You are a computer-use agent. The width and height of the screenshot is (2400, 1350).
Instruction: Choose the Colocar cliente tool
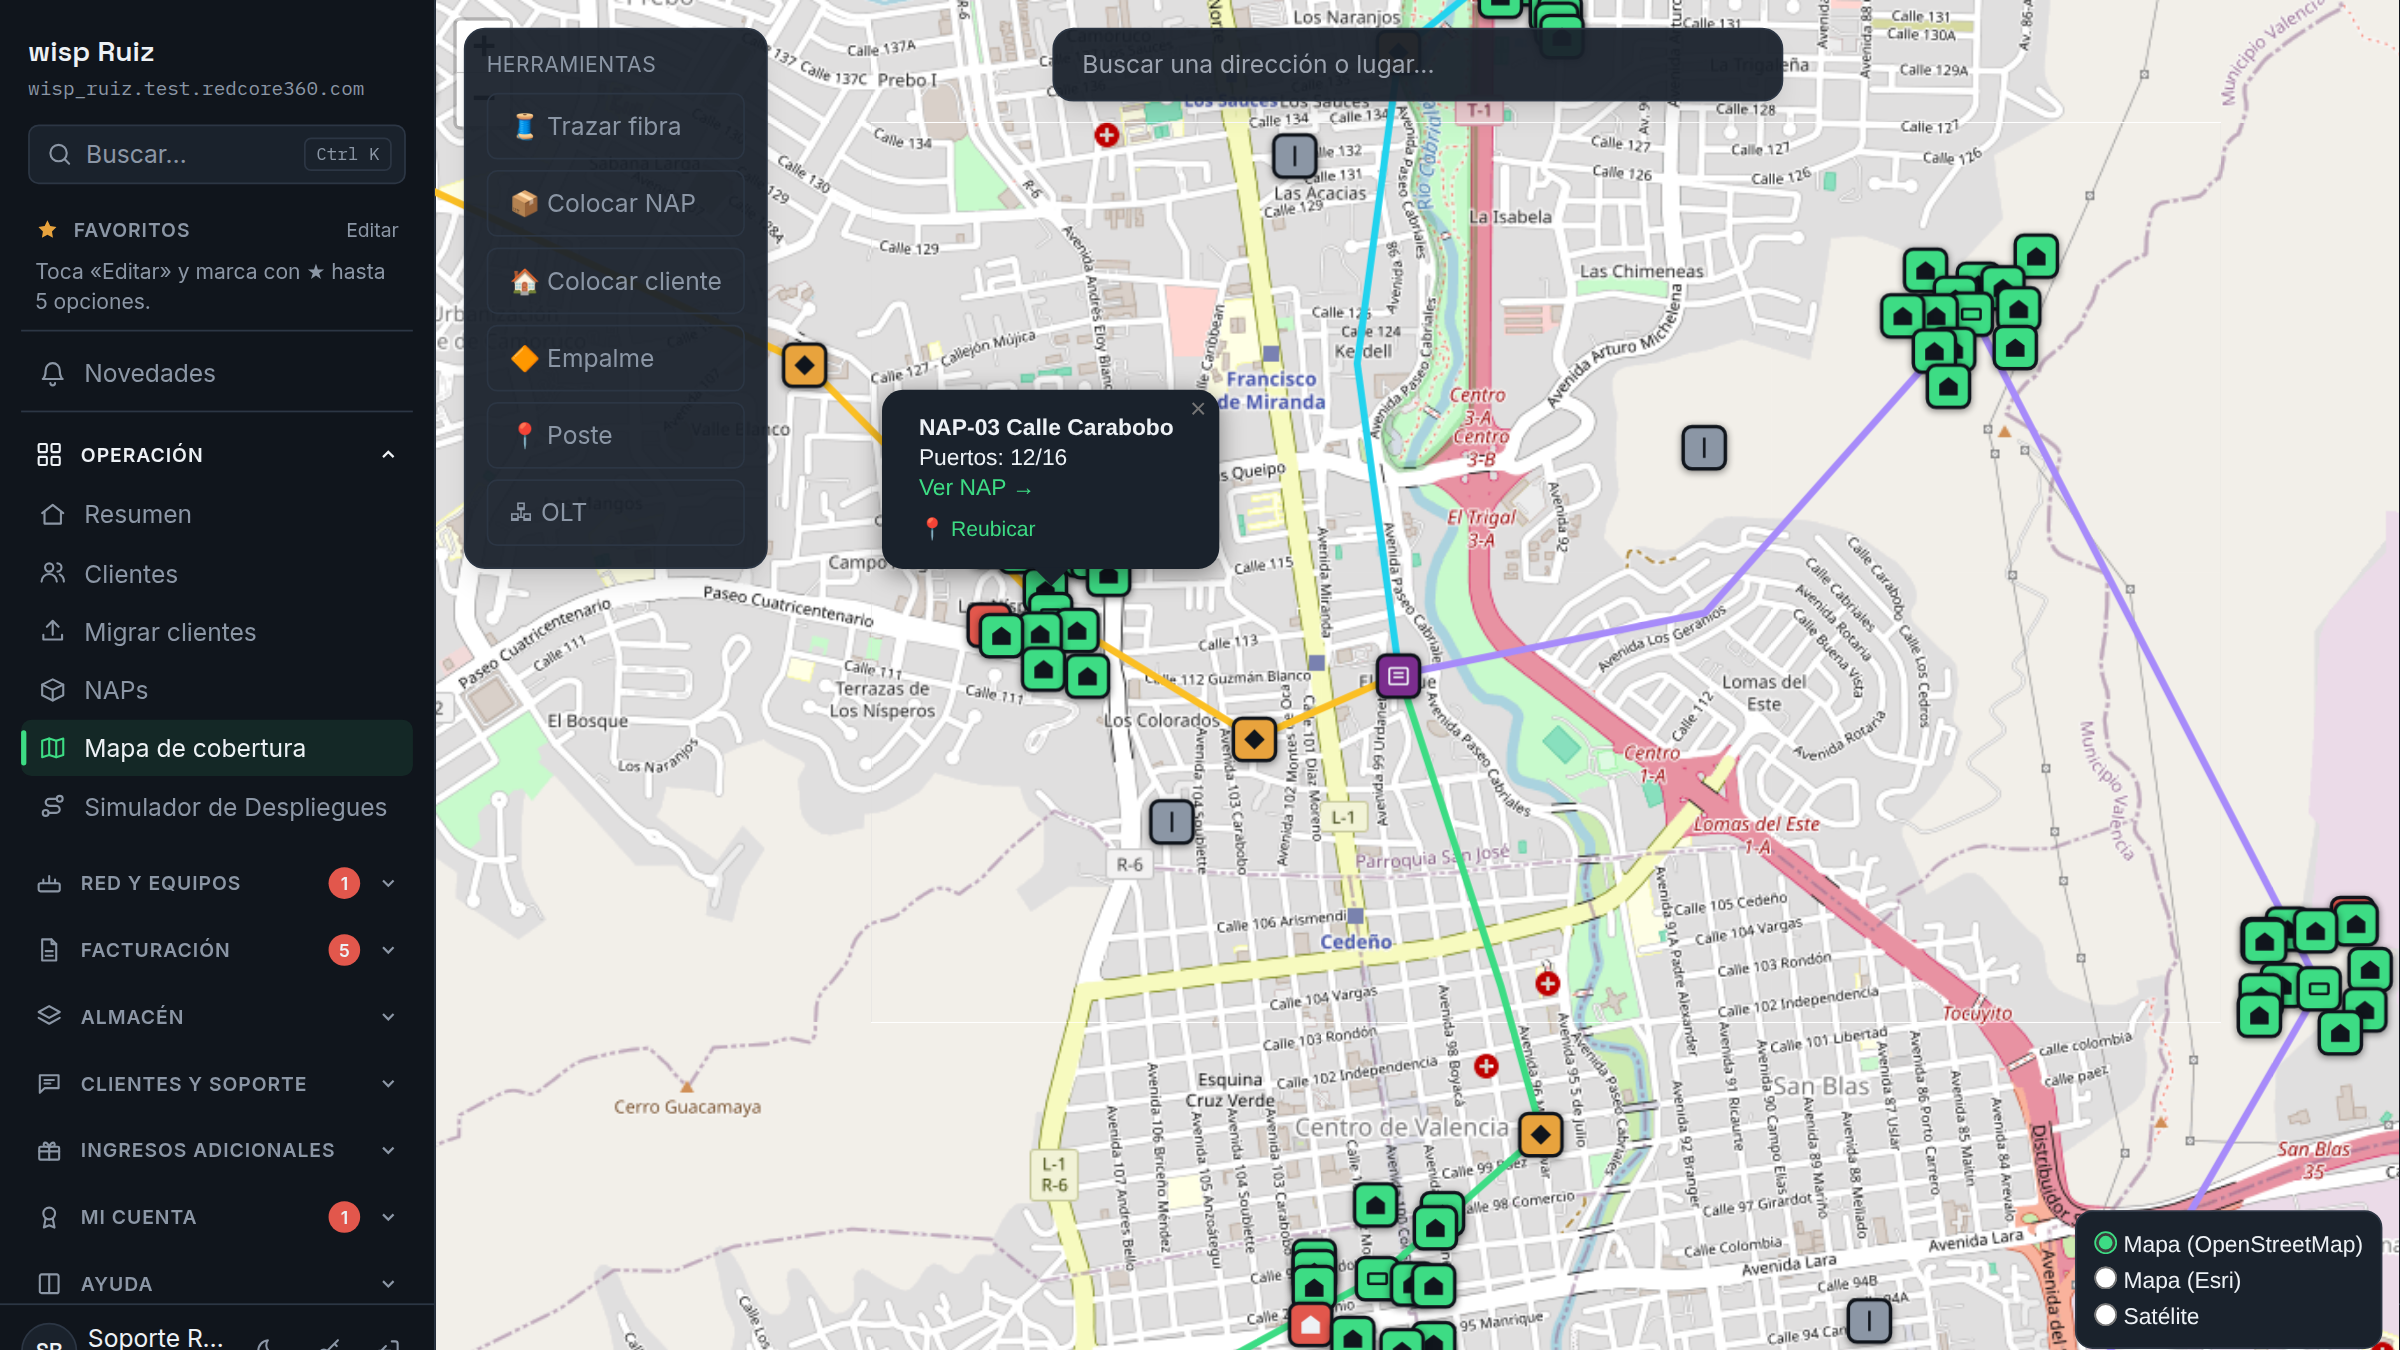click(615, 281)
